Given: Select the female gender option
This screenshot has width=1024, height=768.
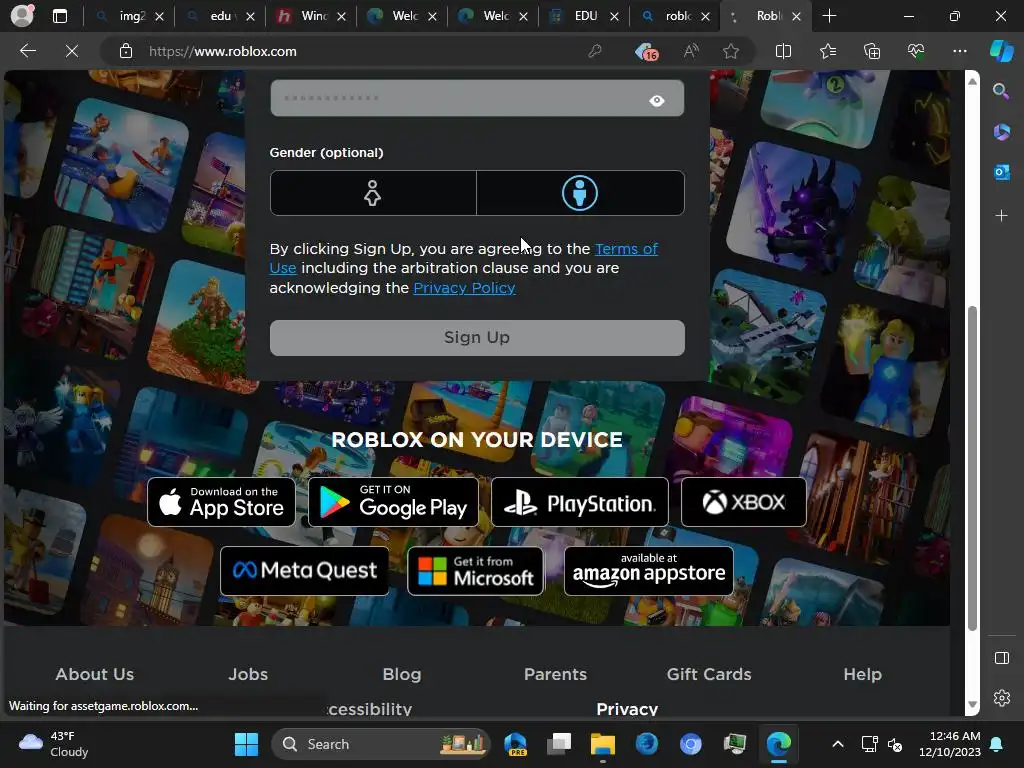Looking at the screenshot, I should tap(373, 193).
